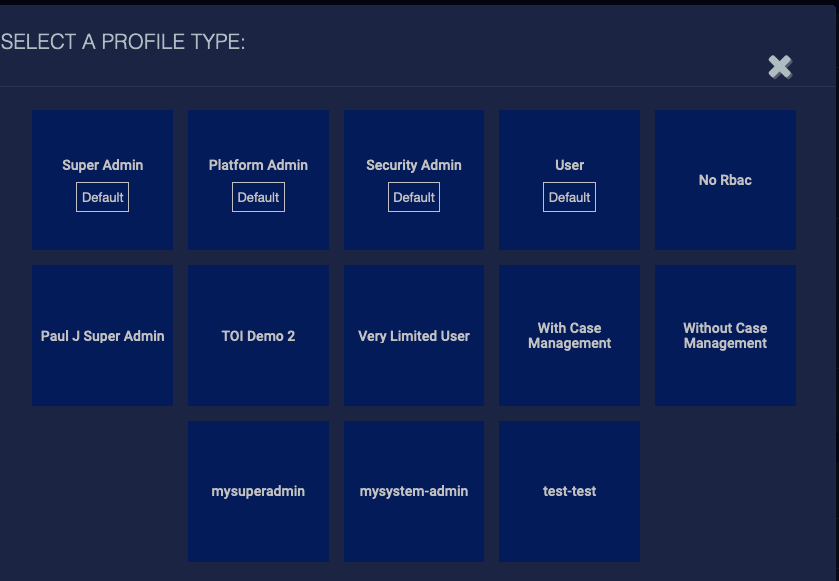Open the Paul J Super Admin profile
The image size is (839, 581).
pos(102,336)
